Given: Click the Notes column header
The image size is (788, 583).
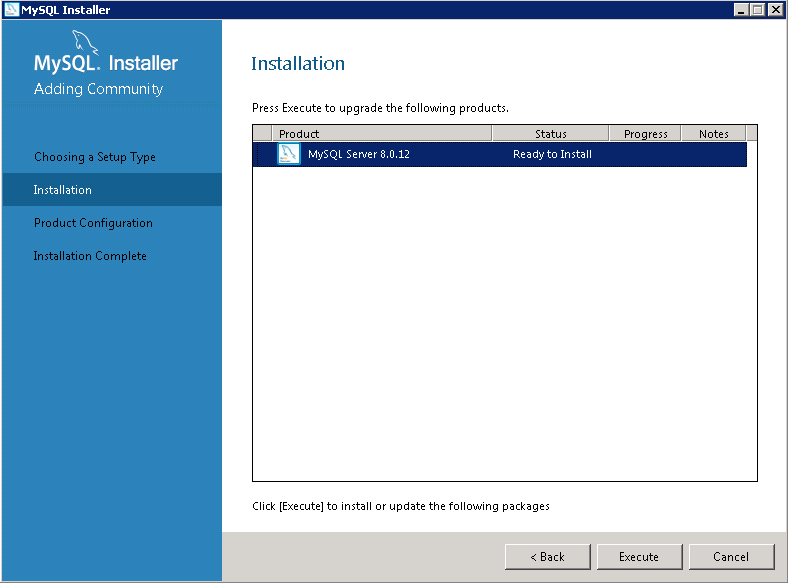Looking at the screenshot, I should pos(714,134).
